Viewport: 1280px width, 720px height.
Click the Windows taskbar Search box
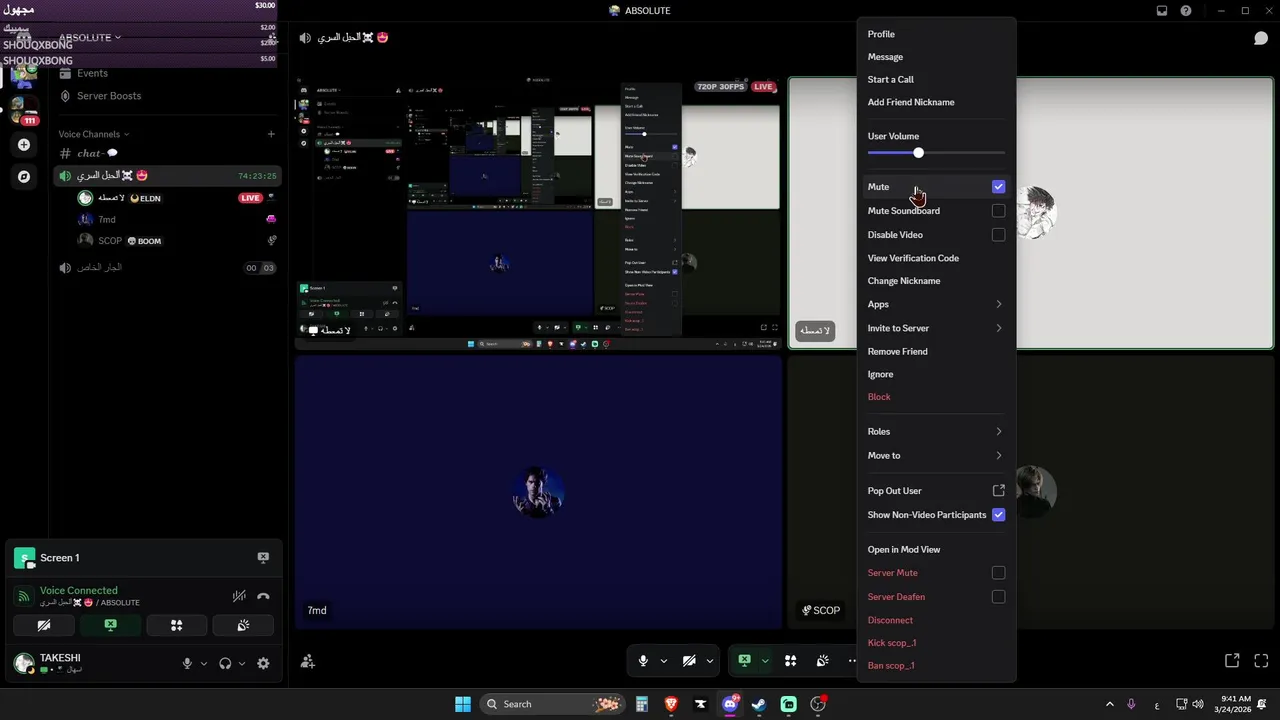(x=552, y=704)
